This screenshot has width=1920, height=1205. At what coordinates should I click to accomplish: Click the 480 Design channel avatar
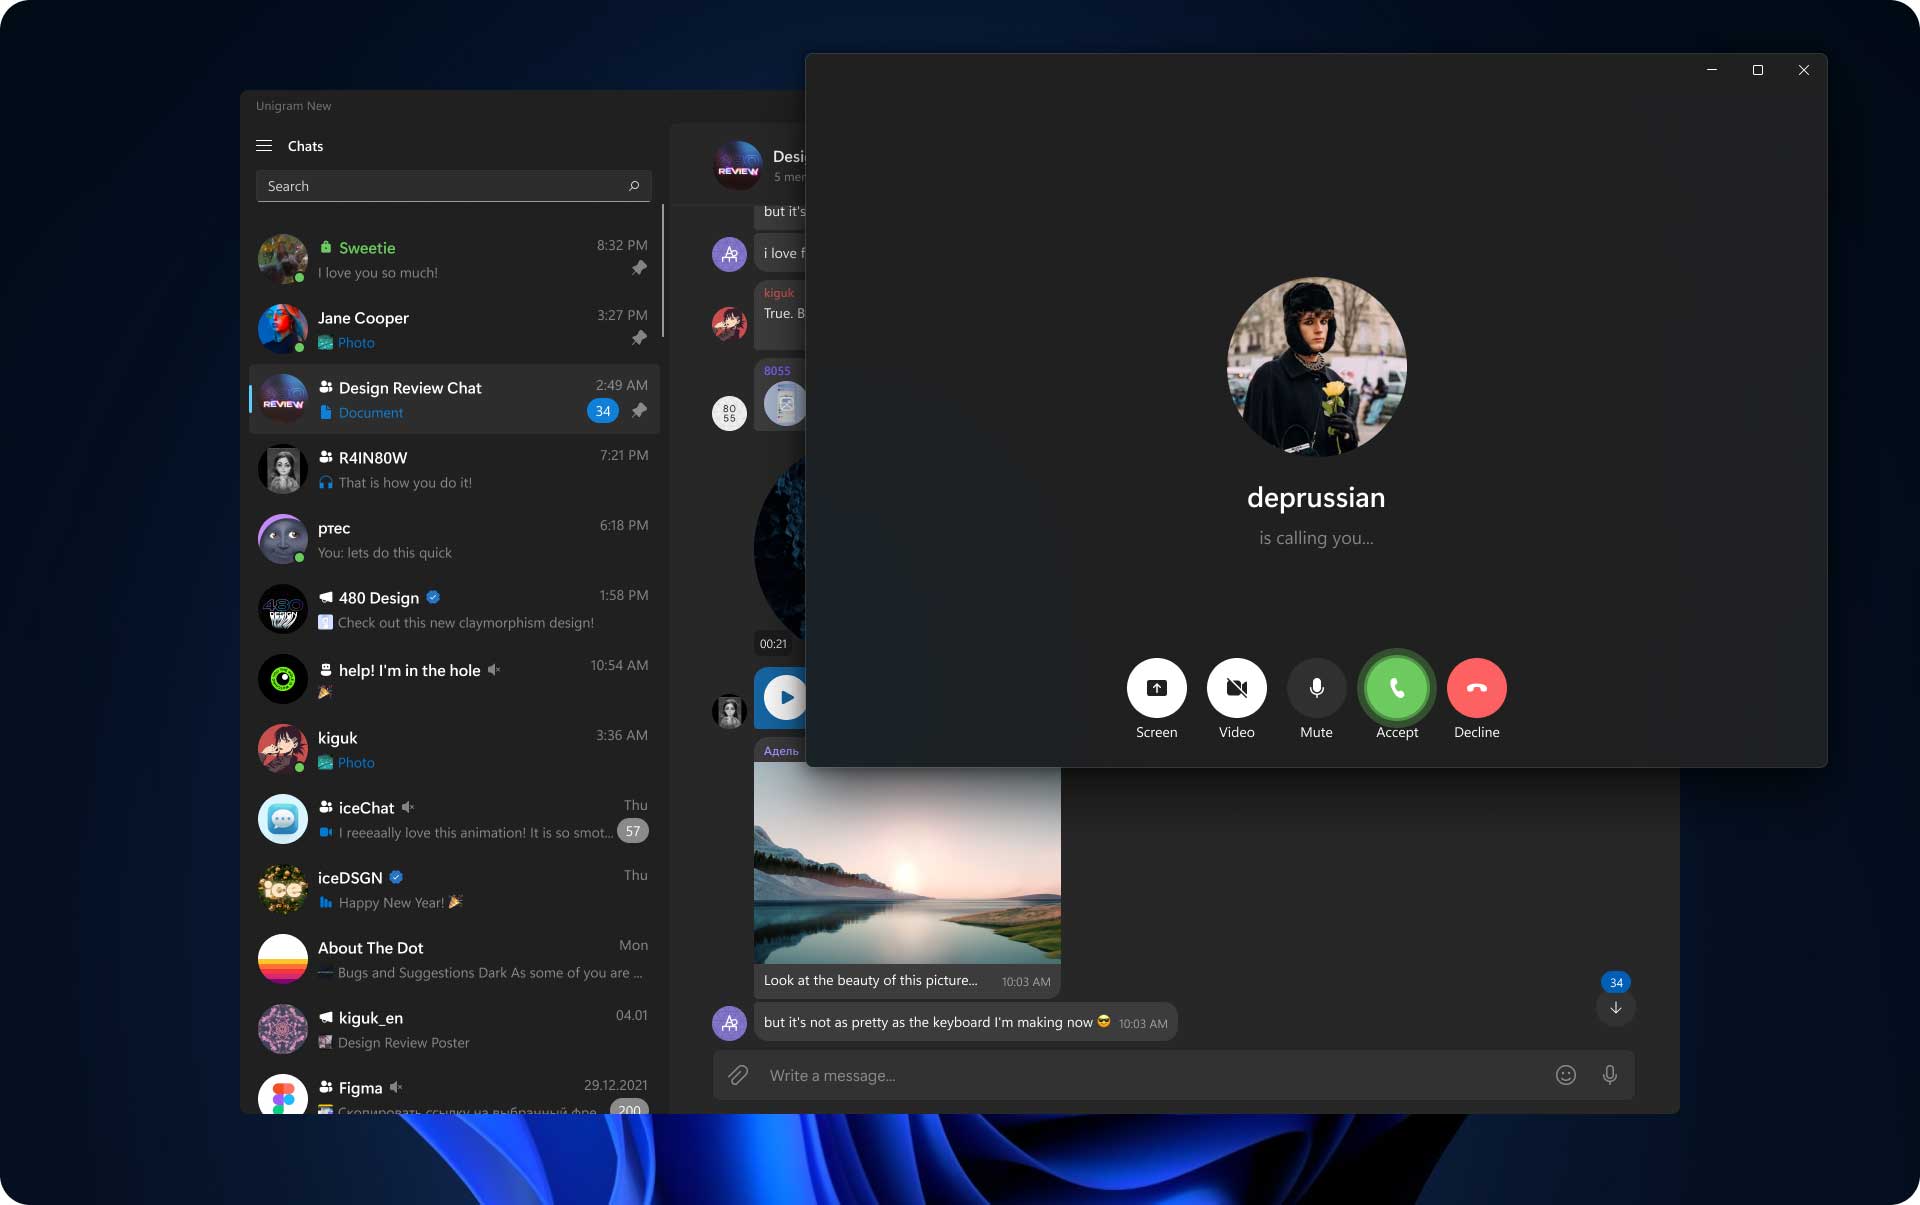tap(283, 609)
